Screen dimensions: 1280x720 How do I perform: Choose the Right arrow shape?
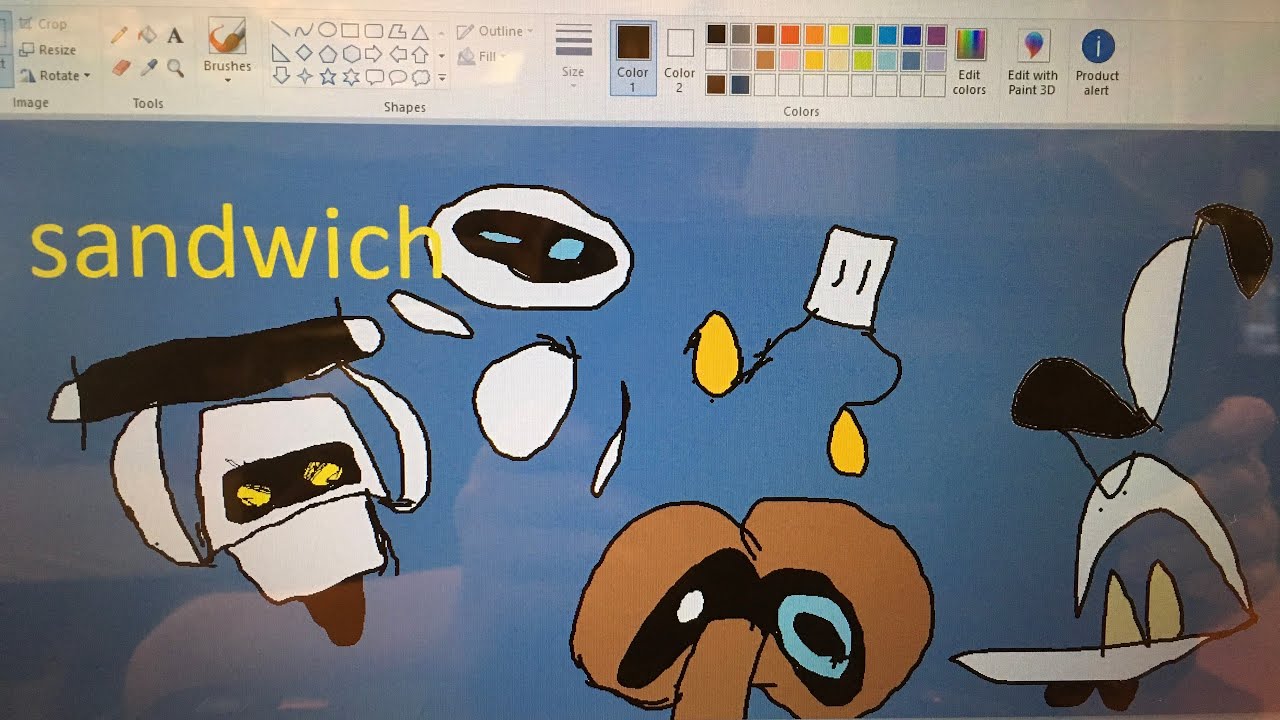[374, 54]
